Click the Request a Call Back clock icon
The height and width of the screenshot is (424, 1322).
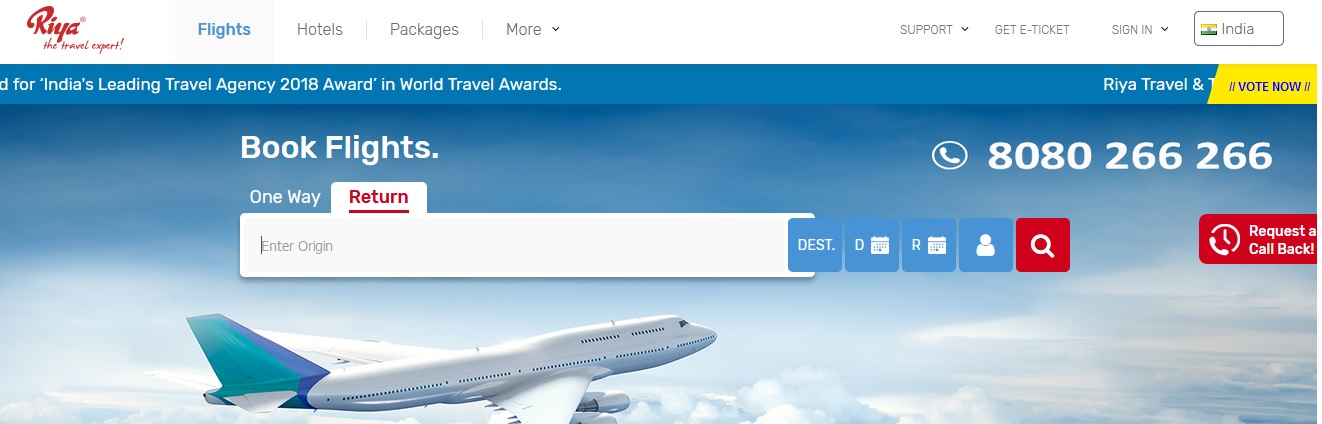click(x=1224, y=239)
